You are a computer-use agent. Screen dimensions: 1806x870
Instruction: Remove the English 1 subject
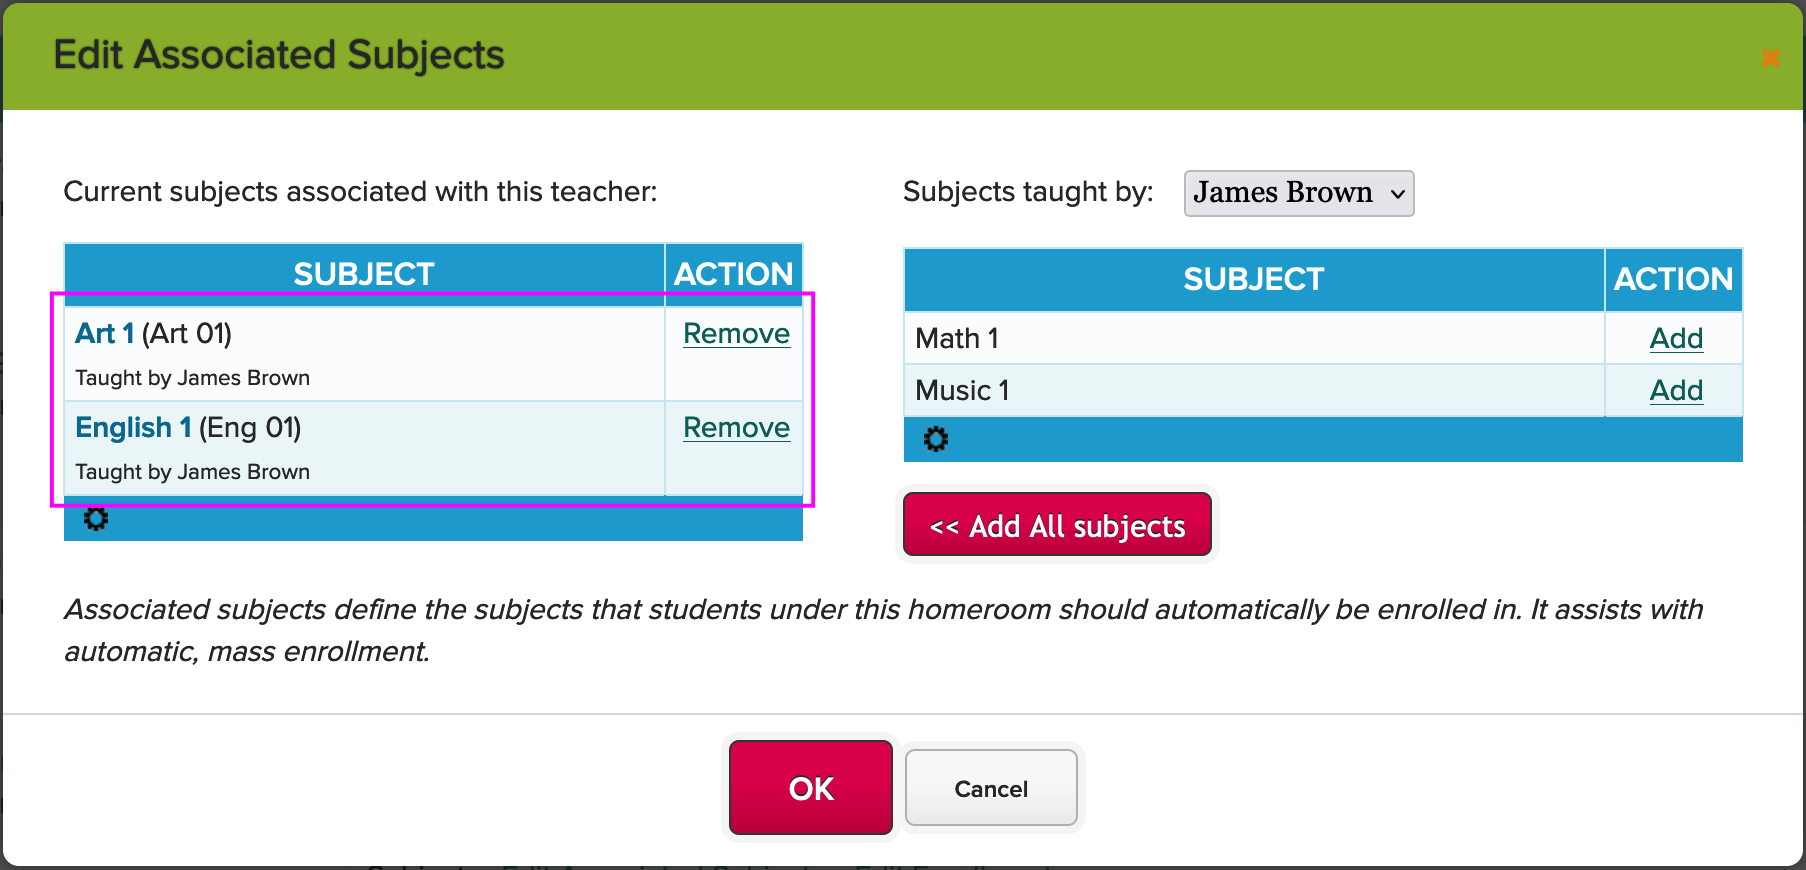pos(736,428)
